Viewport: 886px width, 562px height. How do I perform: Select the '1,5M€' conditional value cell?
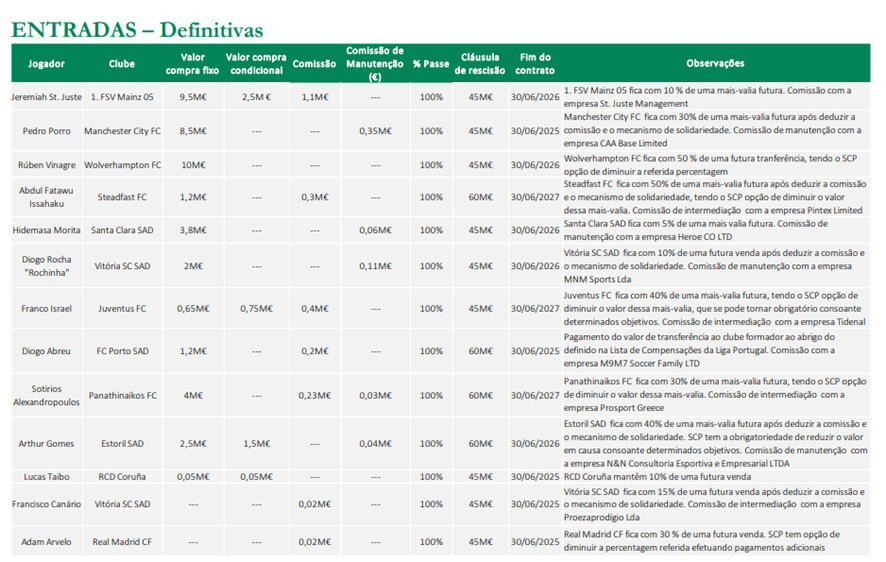[257, 444]
